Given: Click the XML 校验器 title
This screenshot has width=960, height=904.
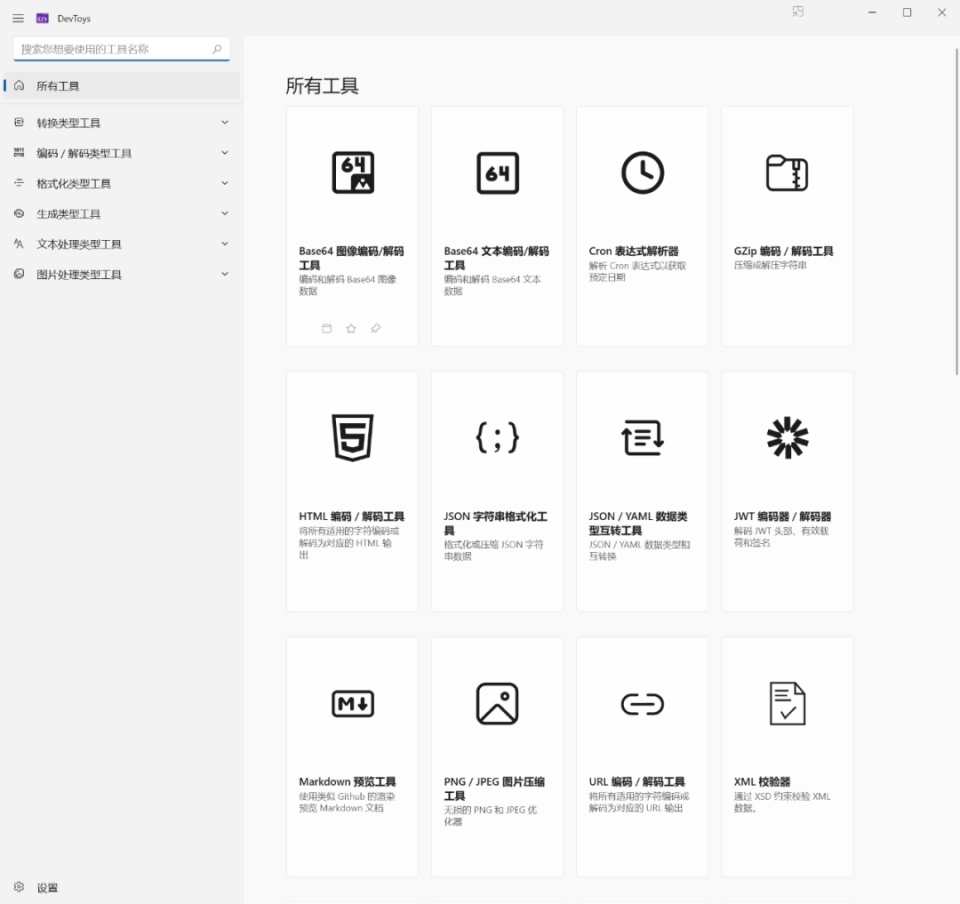Looking at the screenshot, I should 762,782.
